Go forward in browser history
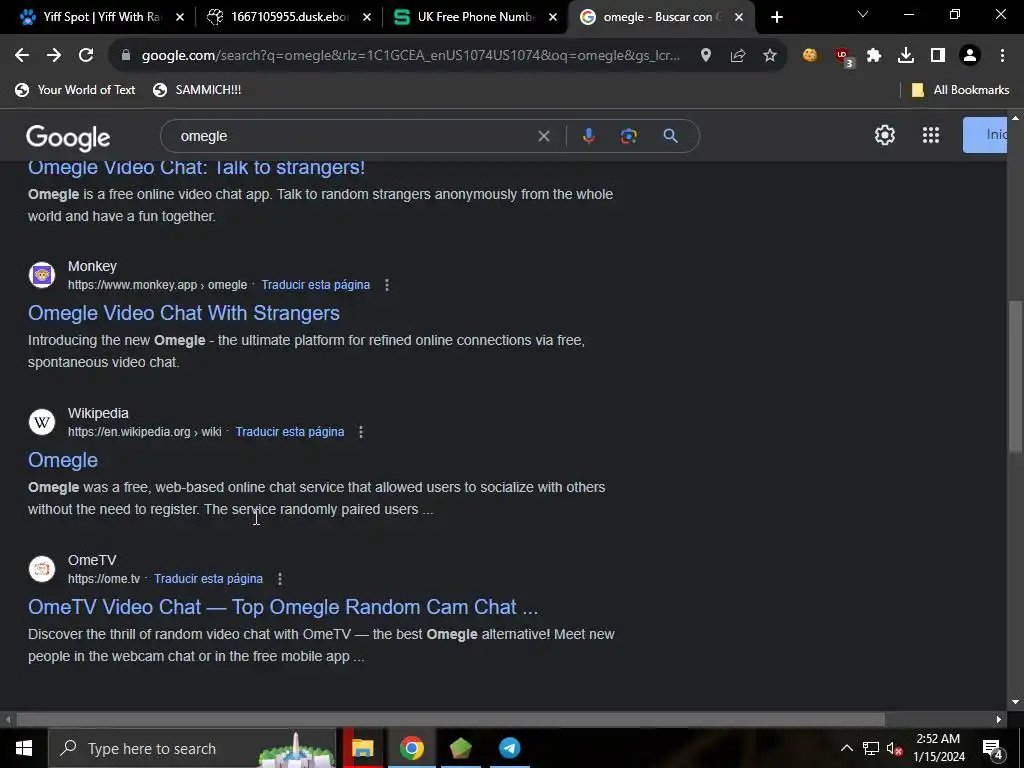The height and width of the screenshot is (768, 1024). [x=54, y=56]
